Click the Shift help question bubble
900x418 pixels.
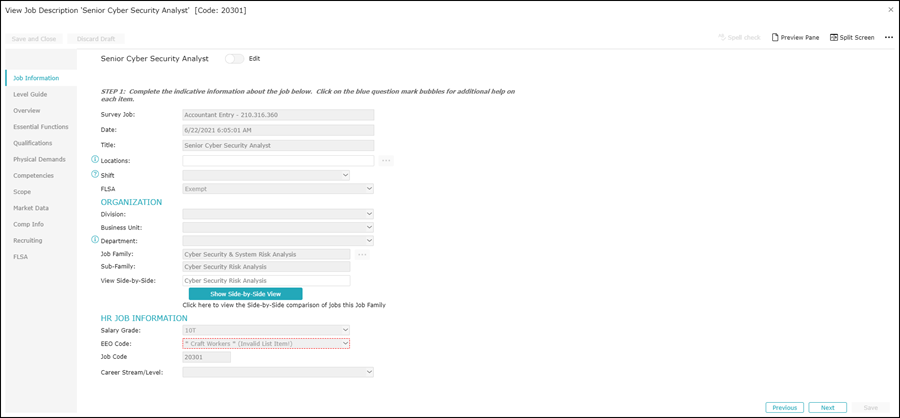[x=96, y=174]
